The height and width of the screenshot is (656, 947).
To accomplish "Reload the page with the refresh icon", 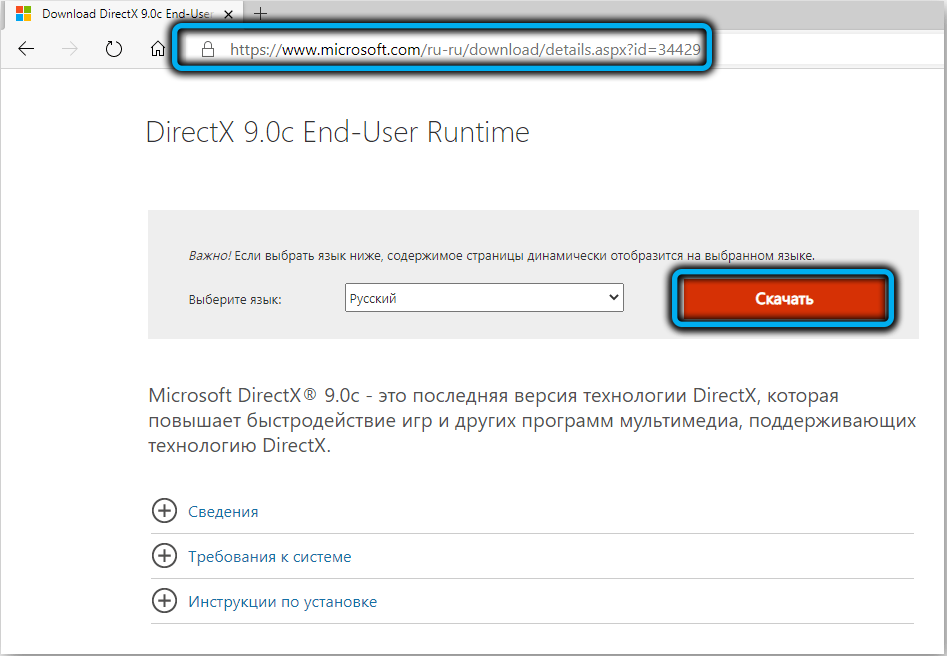I will click(114, 49).
